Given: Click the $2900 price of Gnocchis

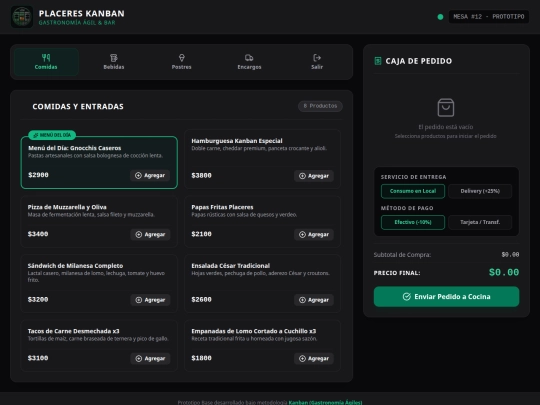Looking at the screenshot, I should coord(38,175).
